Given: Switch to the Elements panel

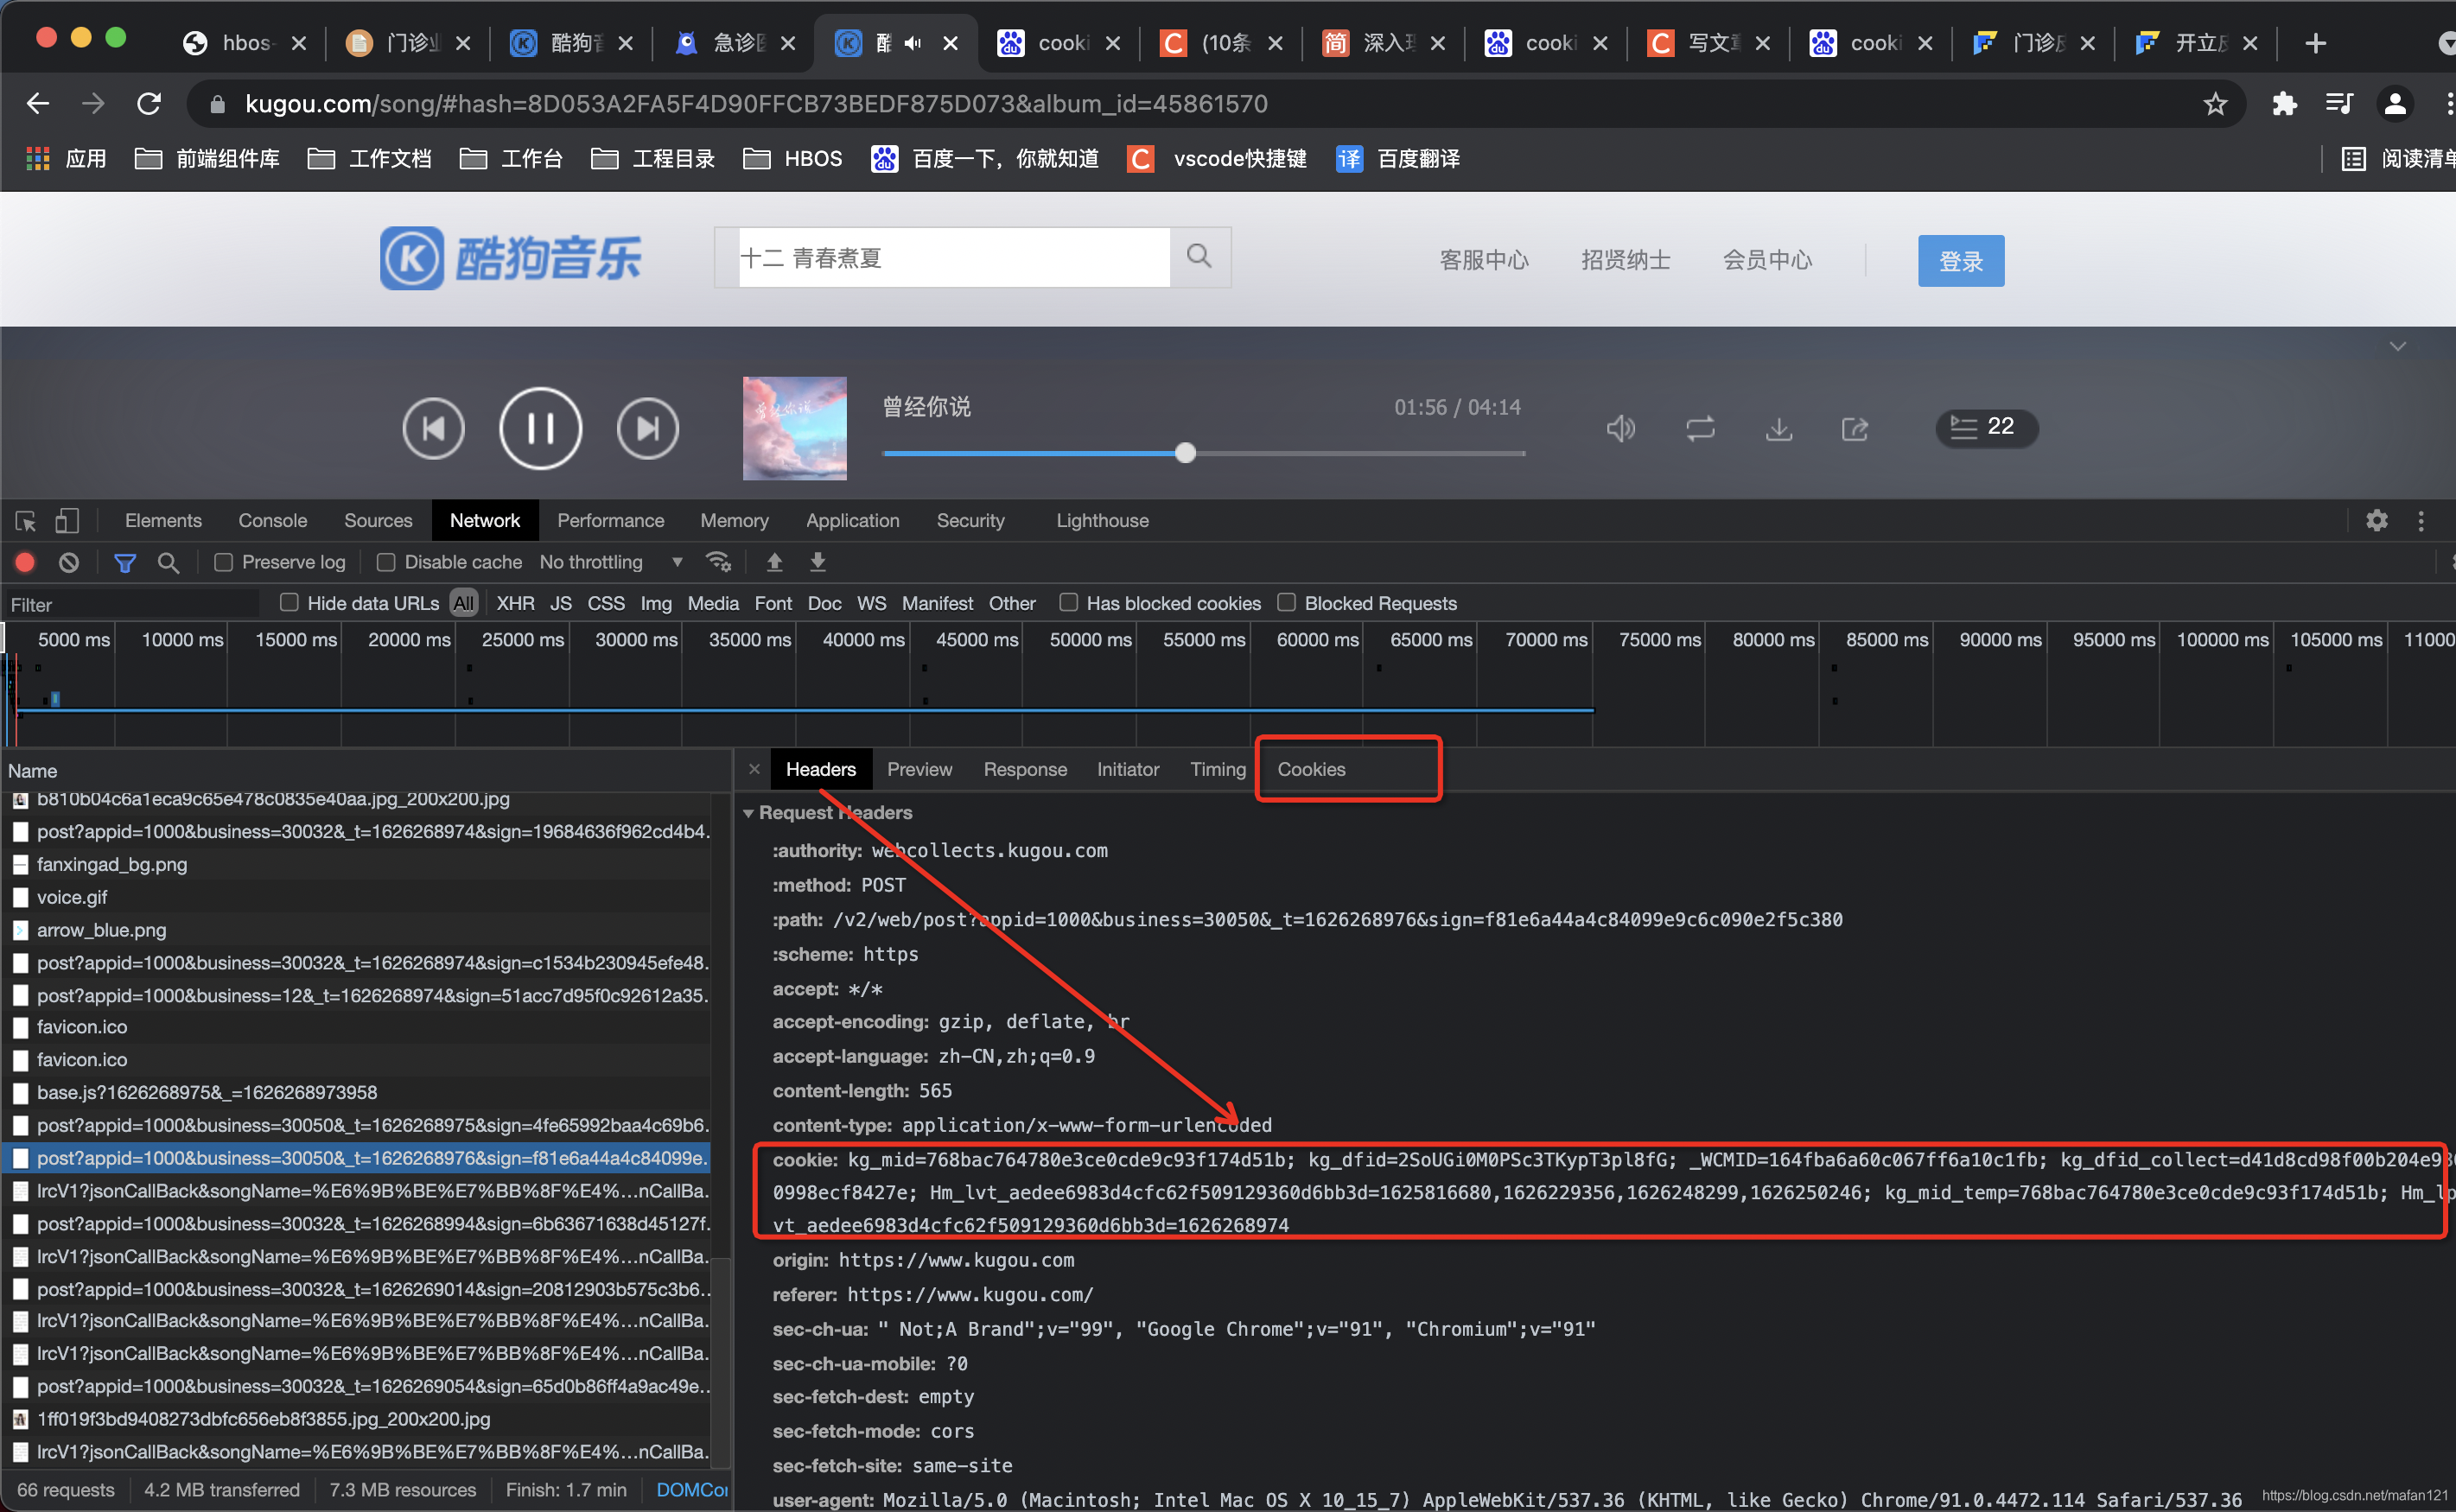Looking at the screenshot, I should click(x=163, y=521).
